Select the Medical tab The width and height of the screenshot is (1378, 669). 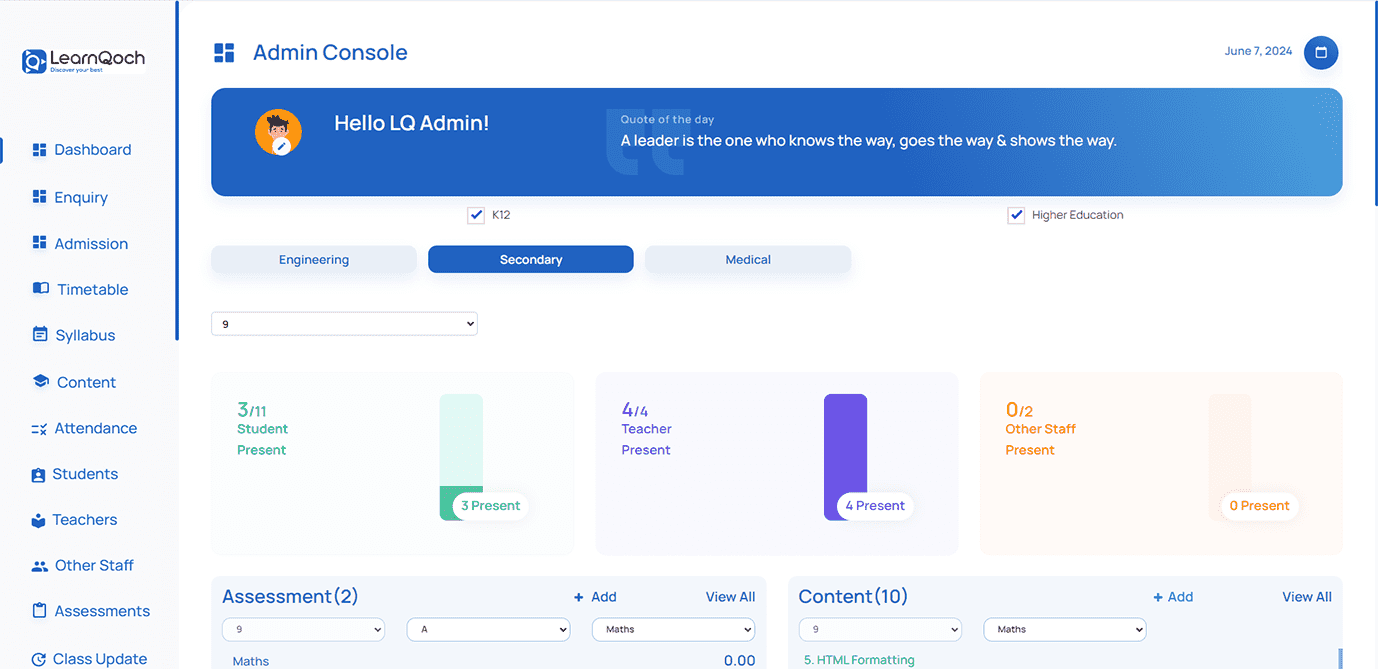tap(747, 260)
